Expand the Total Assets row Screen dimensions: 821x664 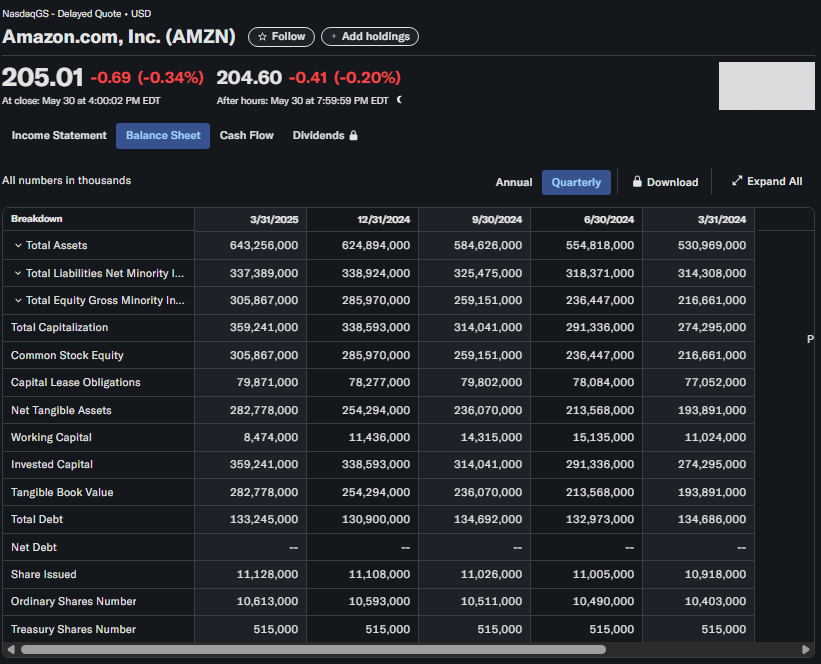(x=18, y=245)
